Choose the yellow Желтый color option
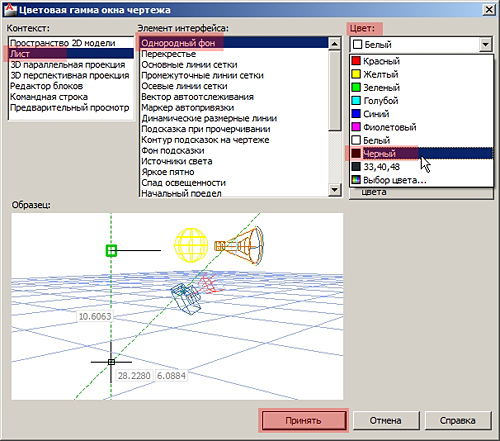Image resolution: width=500 pixels, height=441 pixels. (421, 74)
